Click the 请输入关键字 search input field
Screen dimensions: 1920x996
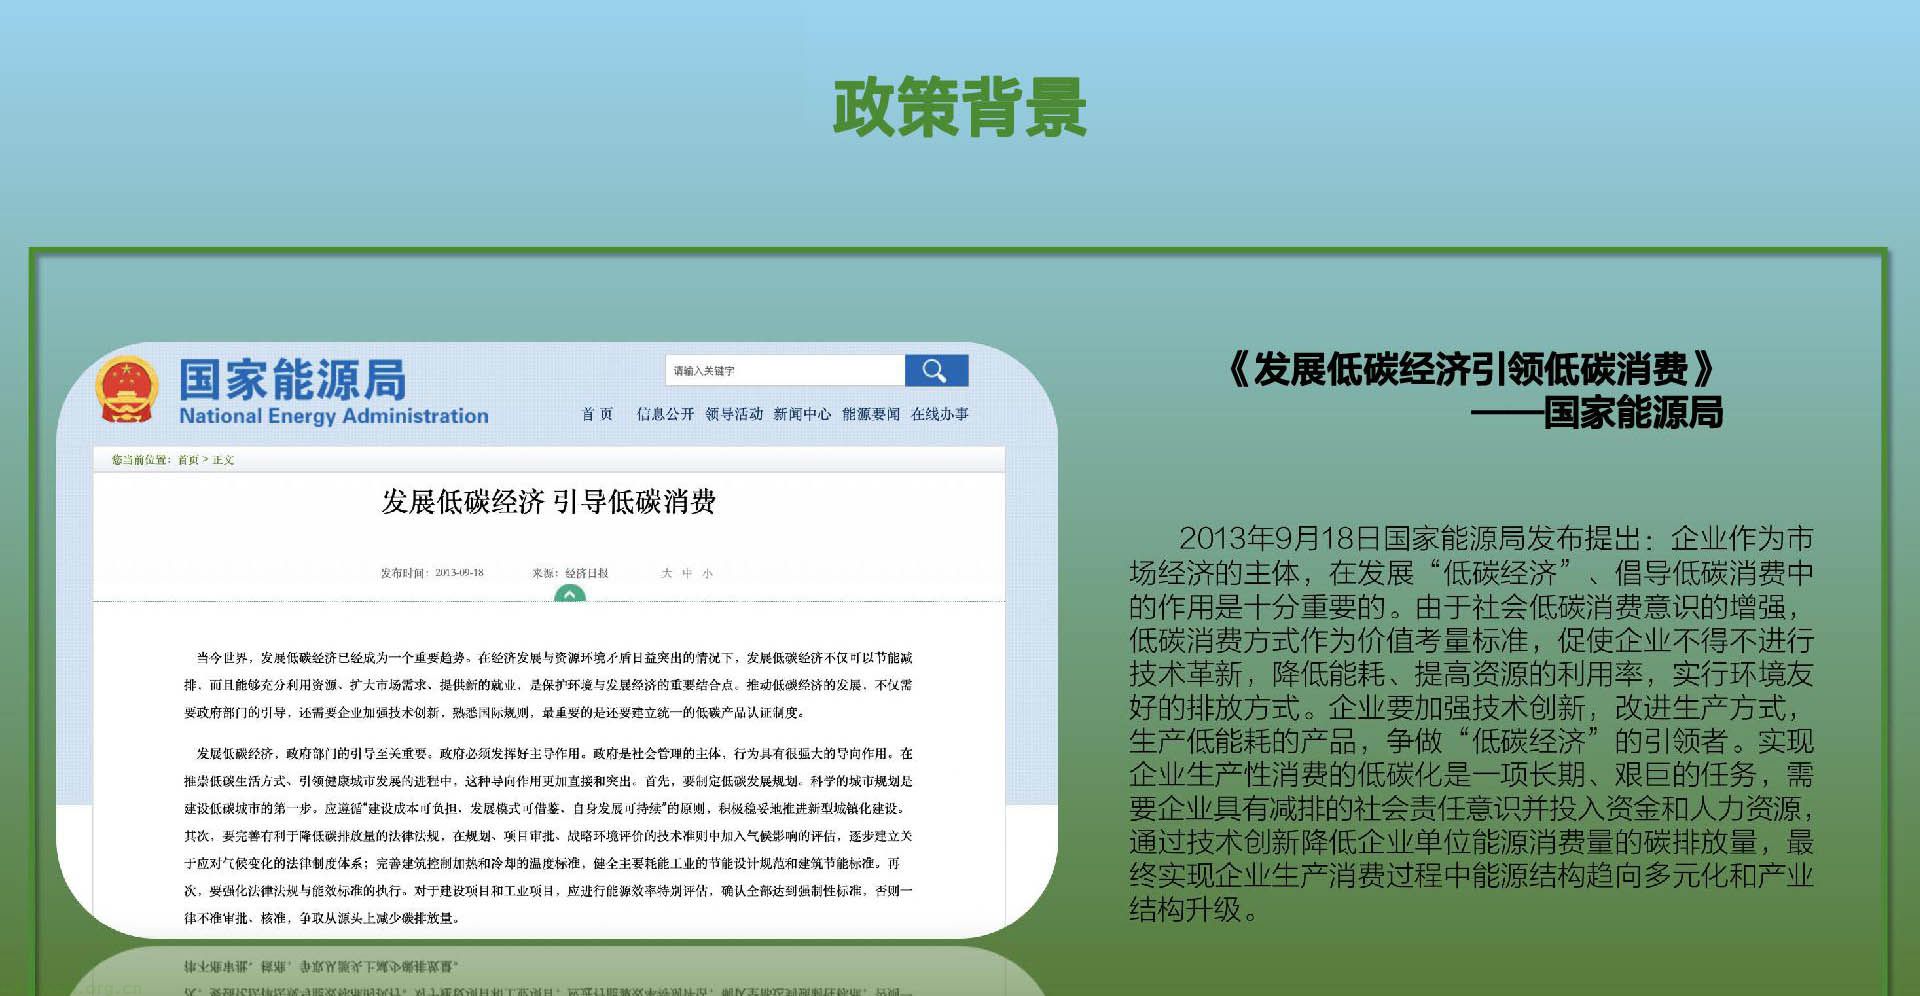tap(785, 371)
